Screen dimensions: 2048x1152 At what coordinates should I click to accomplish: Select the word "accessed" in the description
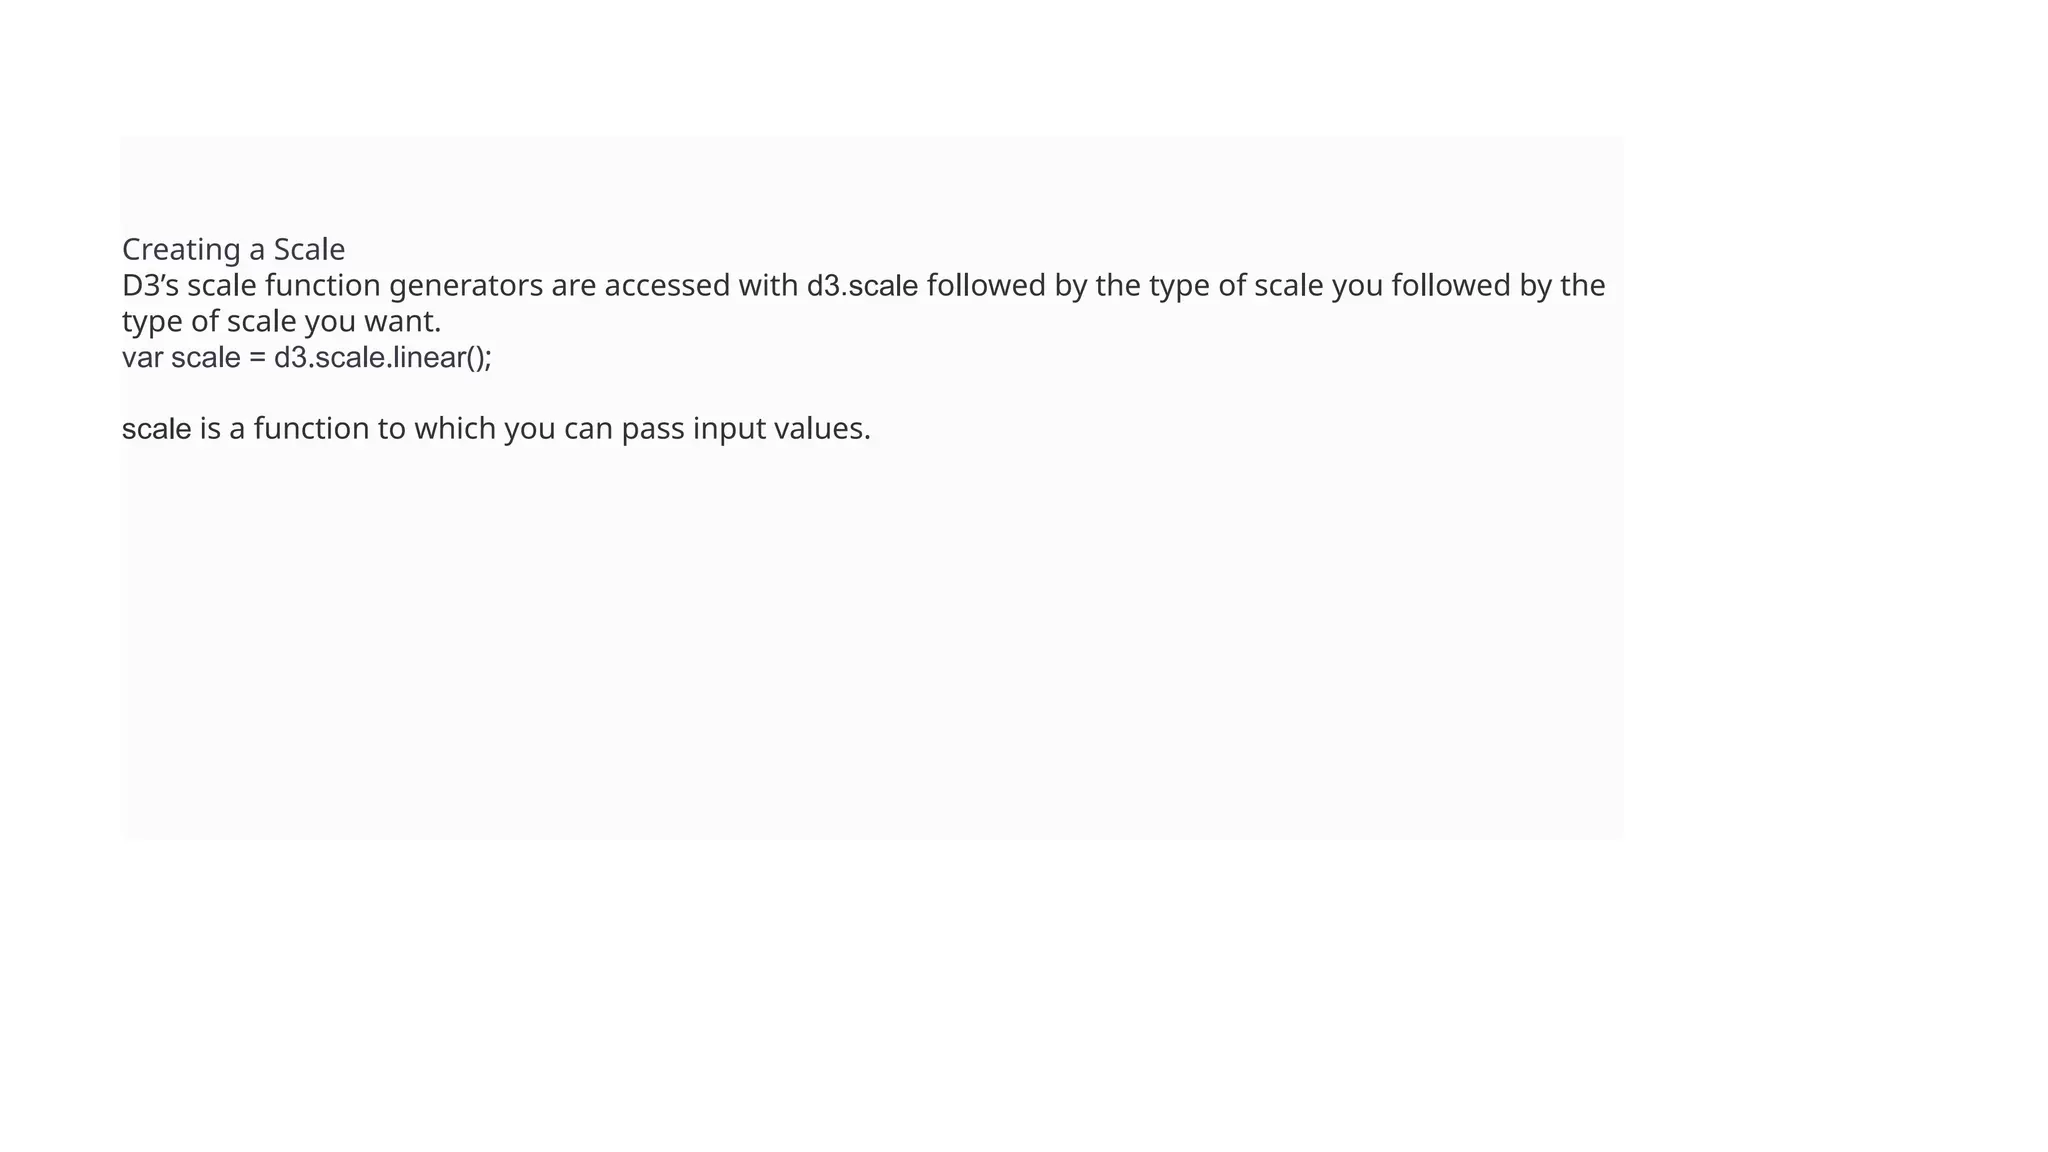tap(667, 286)
